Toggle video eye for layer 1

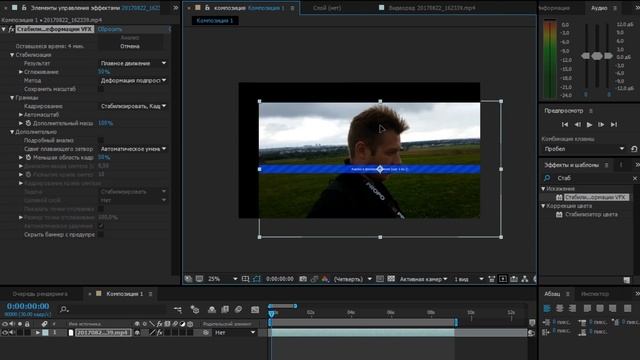pos(5,333)
